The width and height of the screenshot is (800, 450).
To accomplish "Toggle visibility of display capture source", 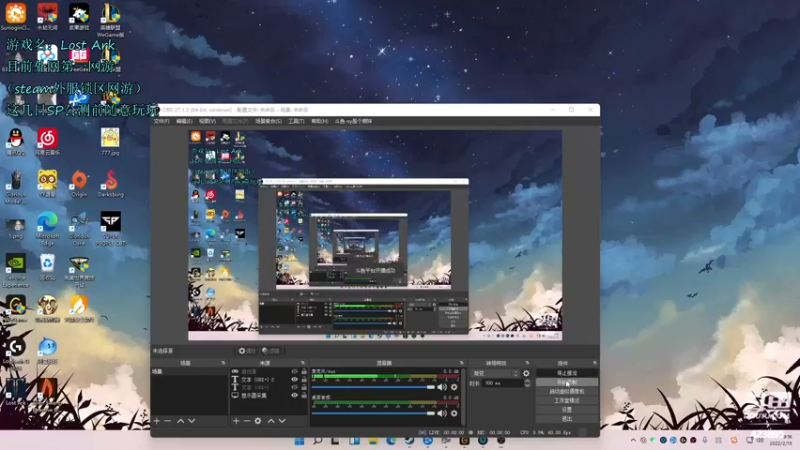I will point(294,395).
